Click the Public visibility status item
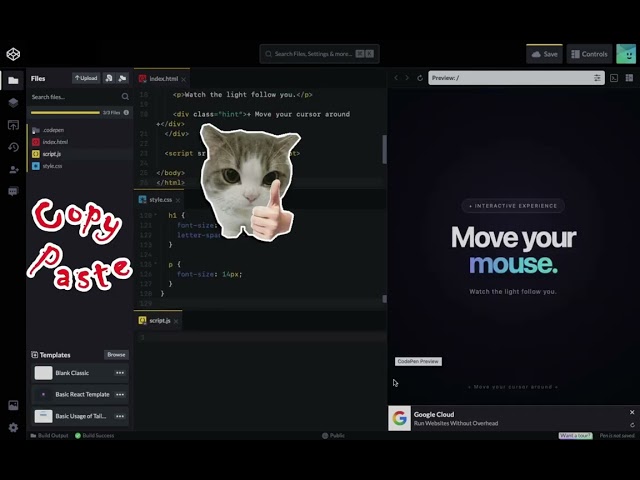The width and height of the screenshot is (640, 480). point(333,436)
